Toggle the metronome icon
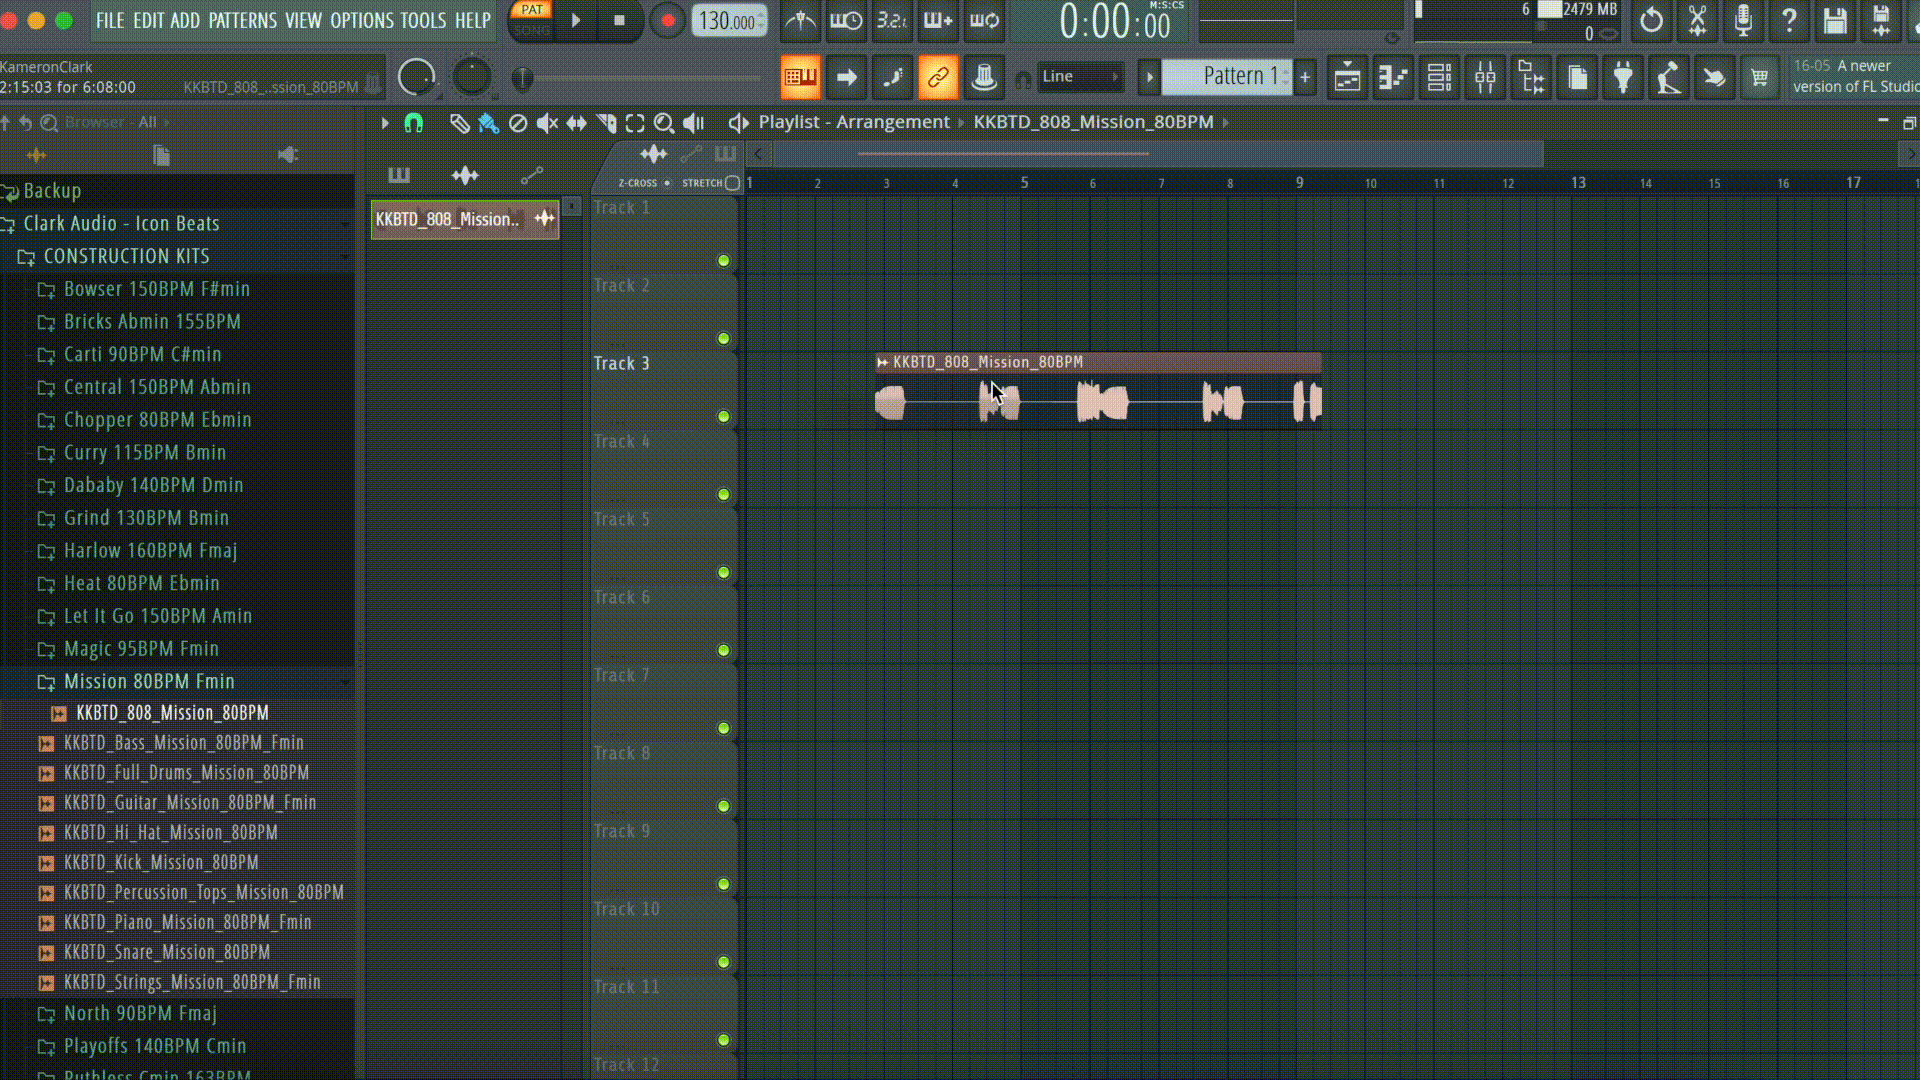Image resolution: width=1920 pixels, height=1080 pixels. click(x=800, y=20)
